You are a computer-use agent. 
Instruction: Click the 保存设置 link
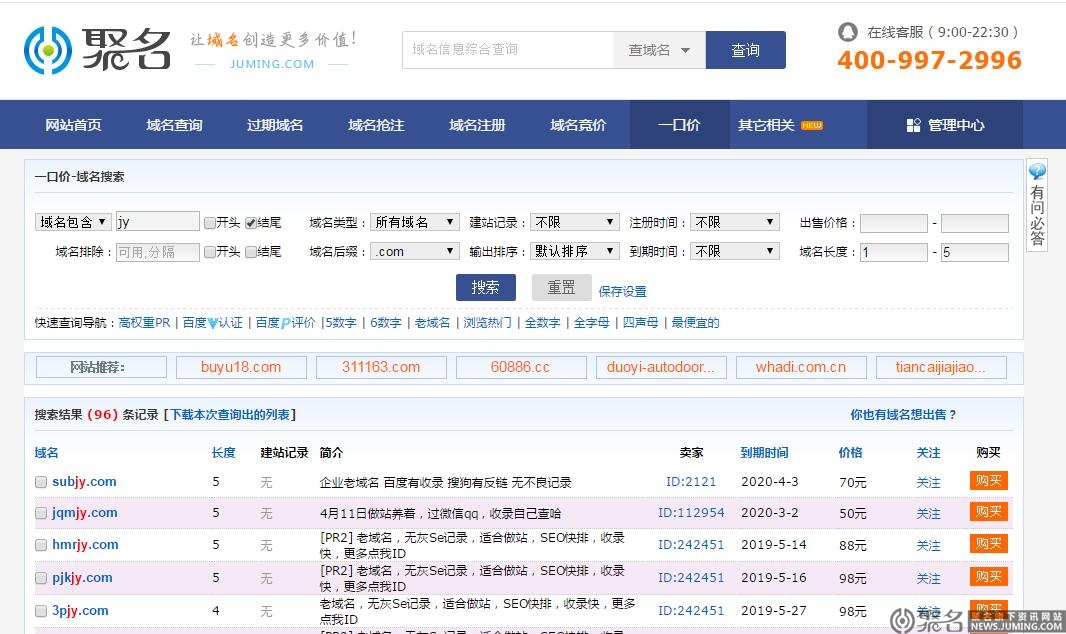(x=623, y=292)
